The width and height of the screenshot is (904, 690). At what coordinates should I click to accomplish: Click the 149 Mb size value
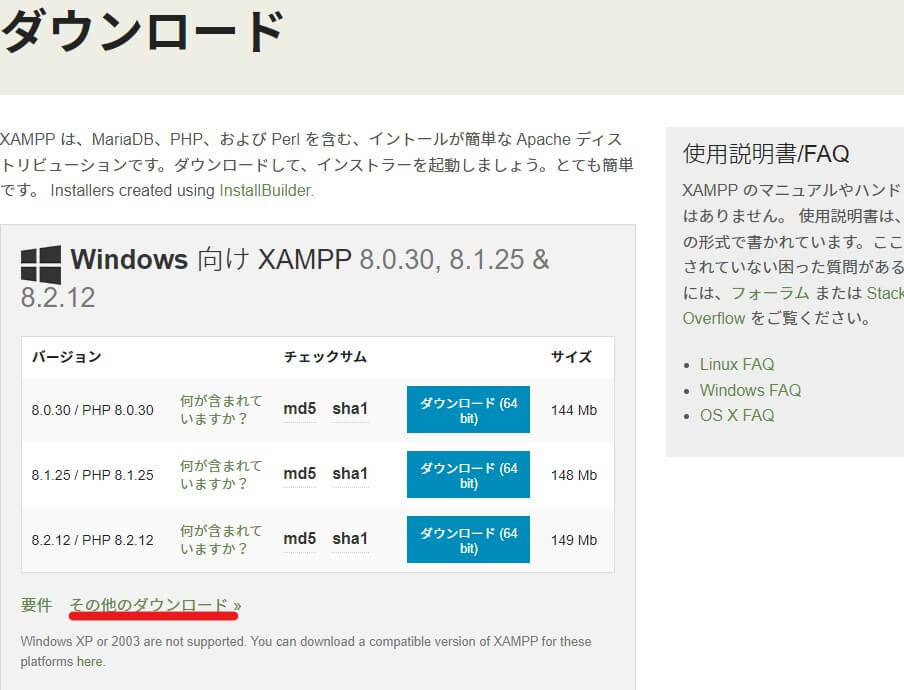click(x=574, y=541)
